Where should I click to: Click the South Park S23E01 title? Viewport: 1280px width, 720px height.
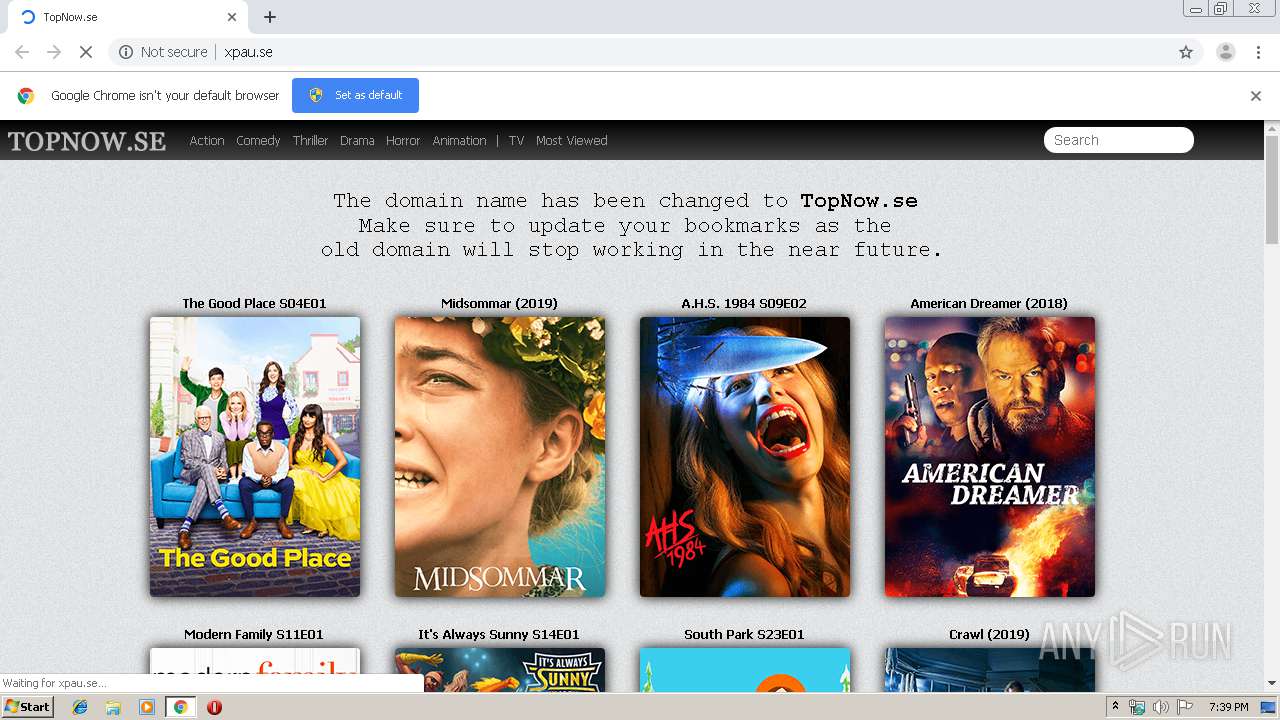(x=744, y=634)
